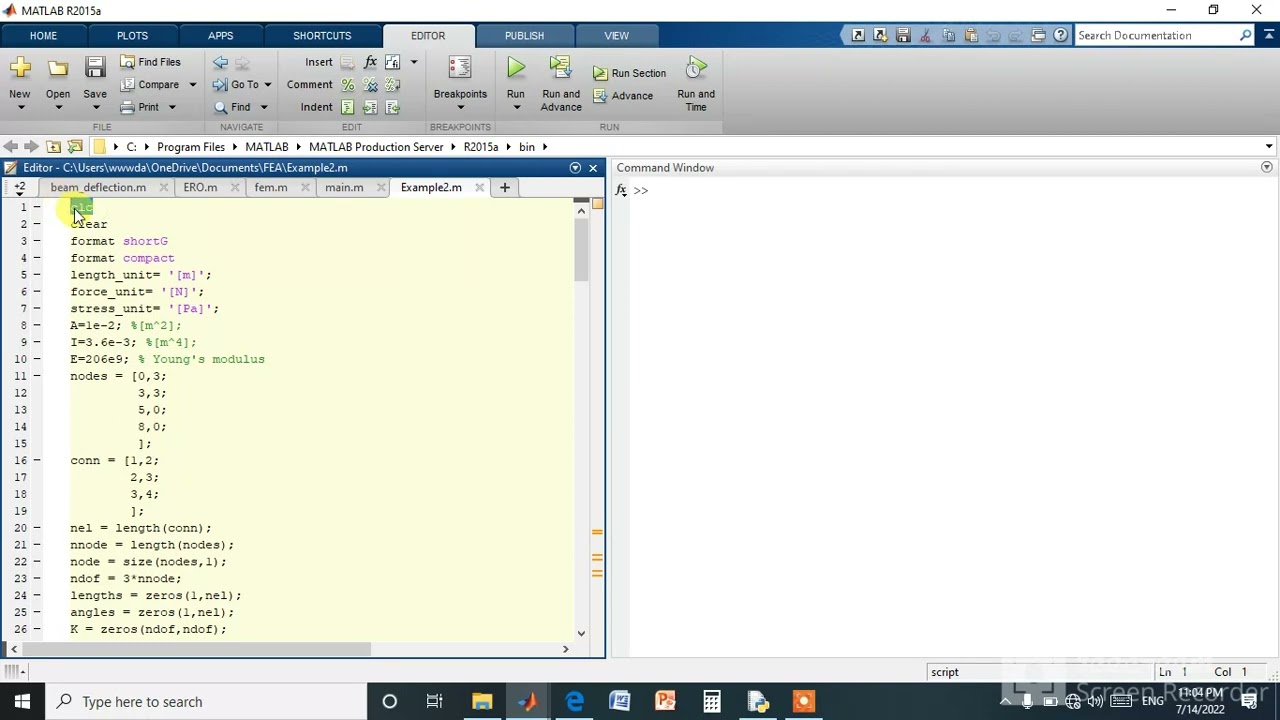Open dropdown under New button

click(x=20, y=108)
